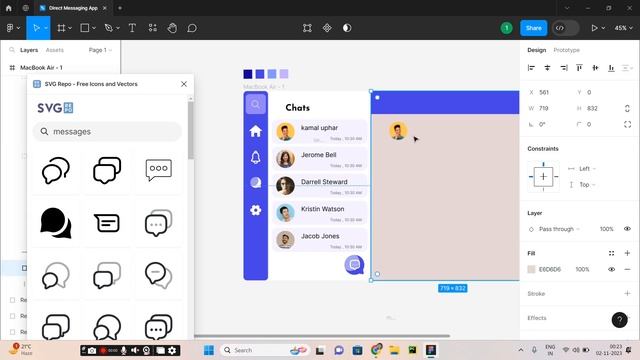640x360 pixels.
Task: Switch to the Assets tab
Action: [55, 50]
